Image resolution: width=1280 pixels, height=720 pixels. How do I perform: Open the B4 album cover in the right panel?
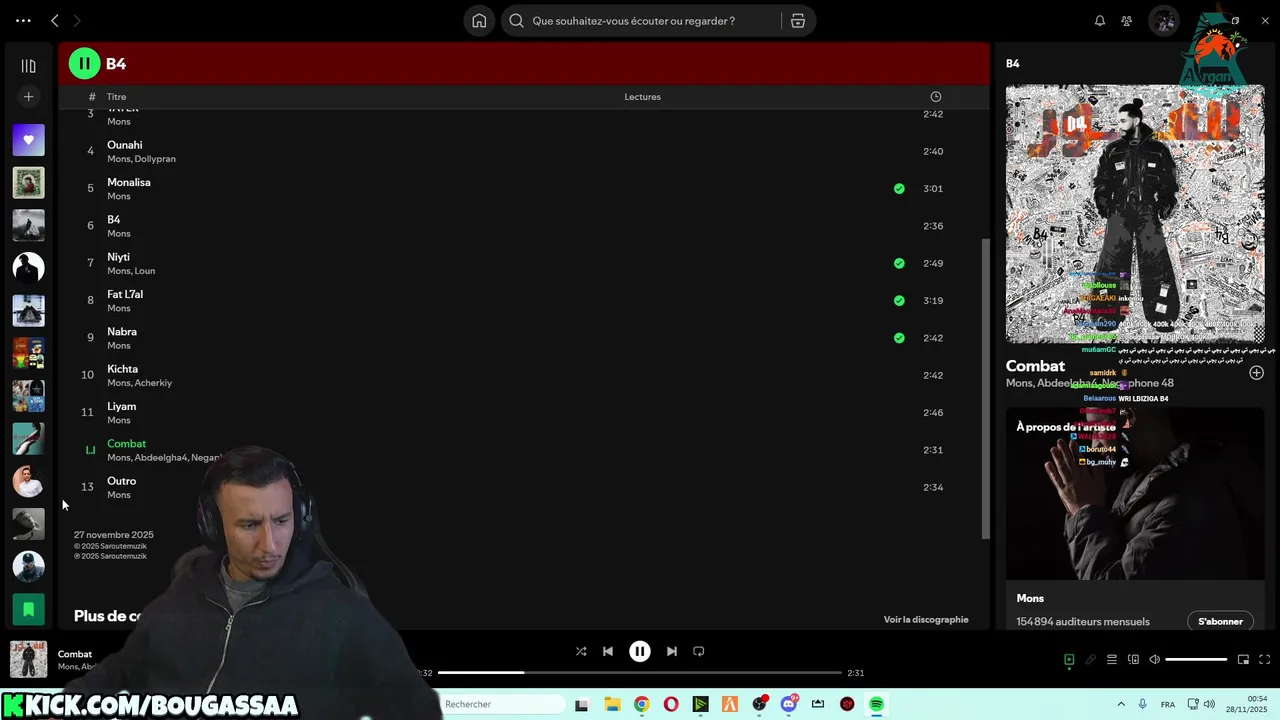coord(1135,214)
